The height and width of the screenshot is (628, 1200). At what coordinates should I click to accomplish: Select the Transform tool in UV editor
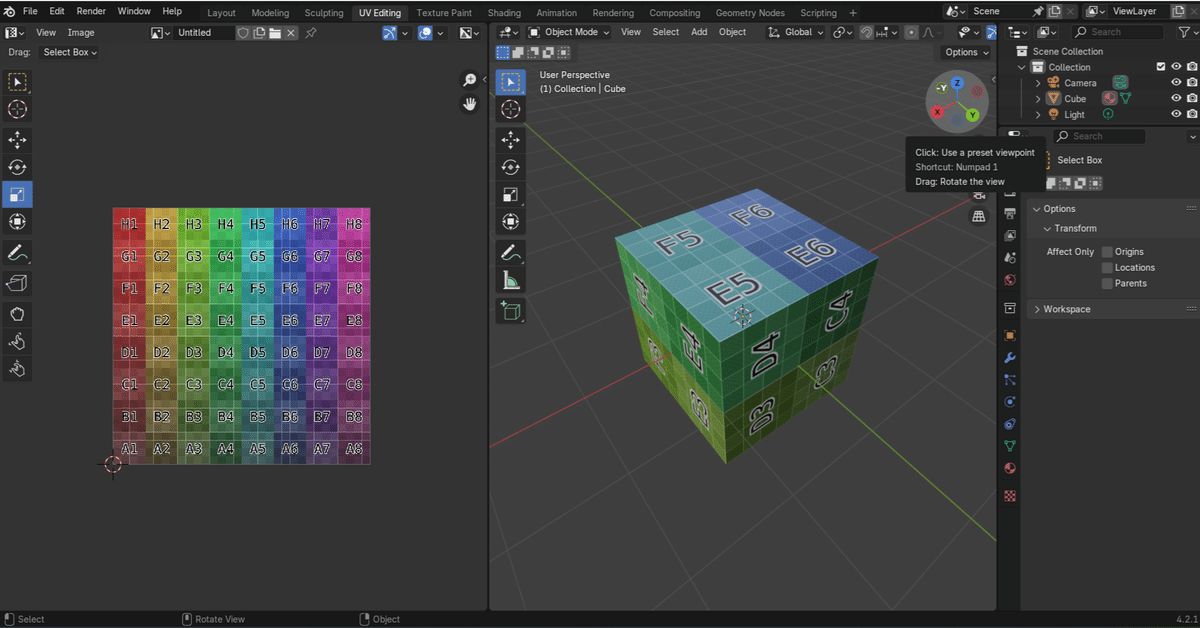click(x=18, y=221)
